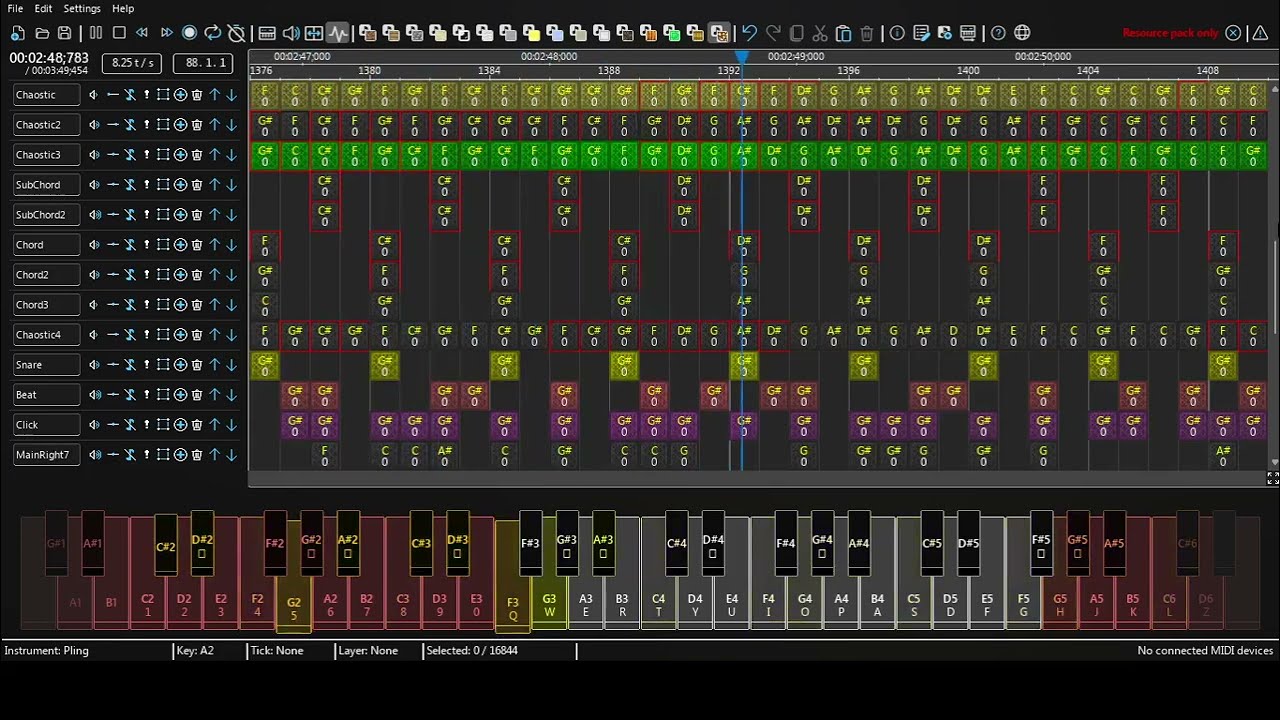Open the song info dialog
Image resolution: width=1280 pixels, height=720 pixels.
click(x=897, y=33)
